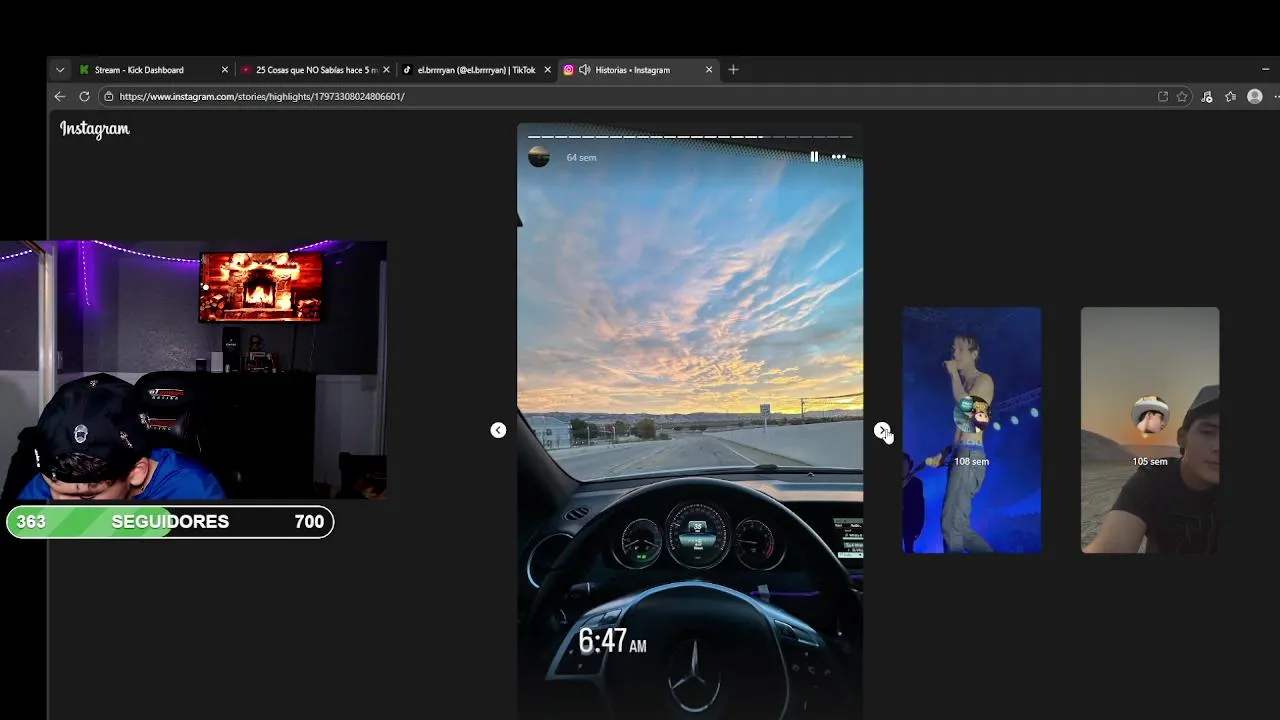Switch to the el.brrrryan TikTok tab
1280x720 pixels.
[x=476, y=70]
